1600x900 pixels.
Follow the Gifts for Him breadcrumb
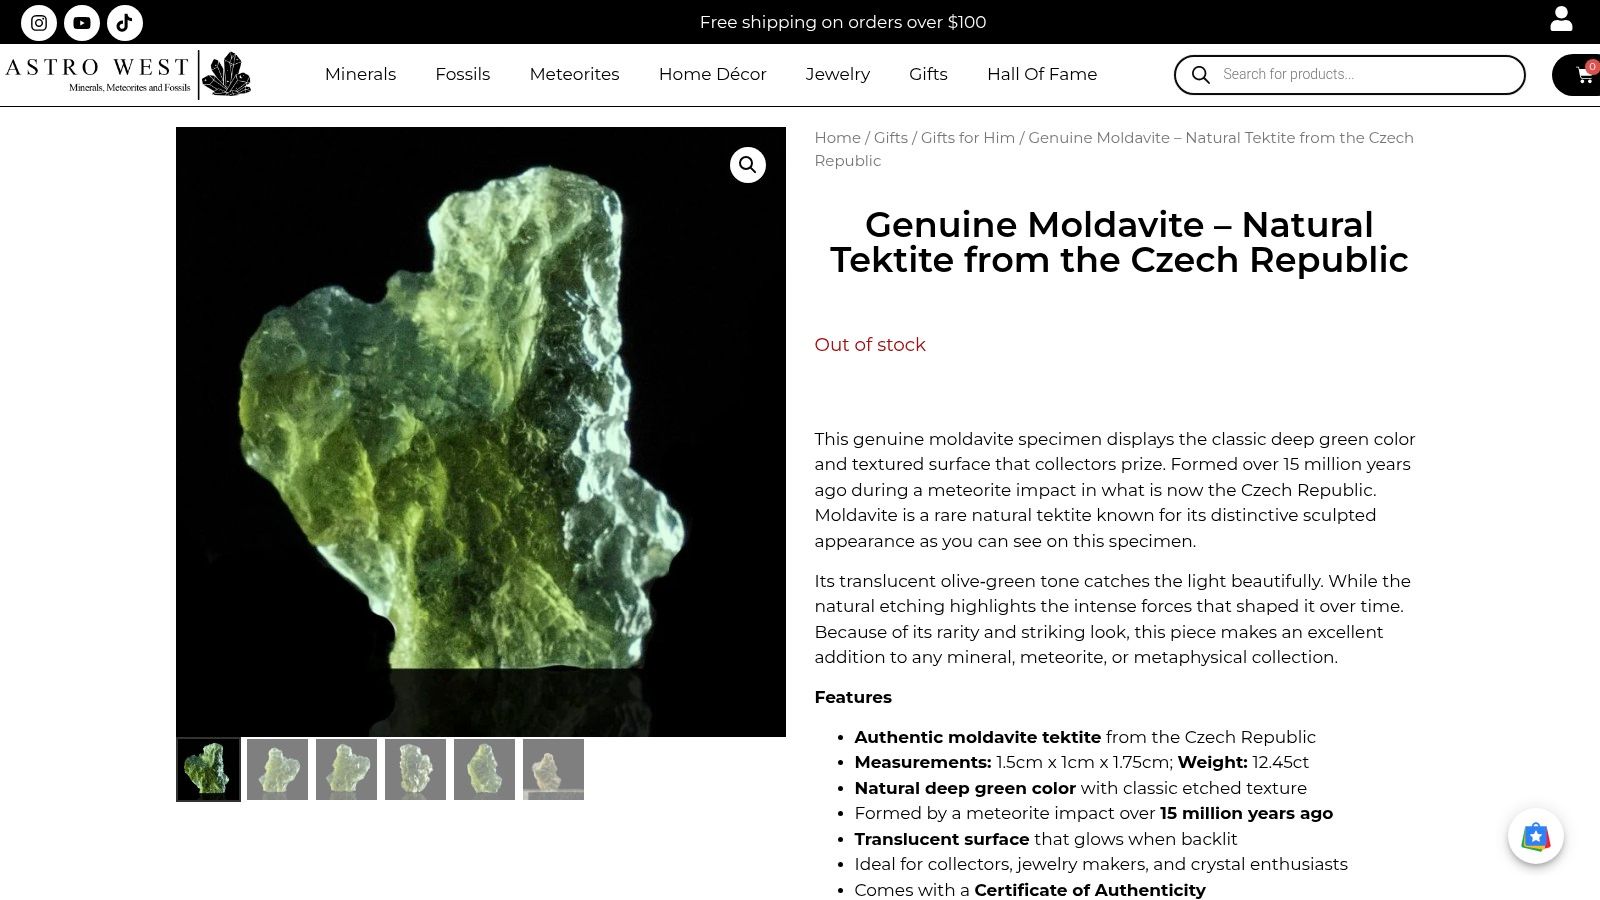tap(968, 138)
